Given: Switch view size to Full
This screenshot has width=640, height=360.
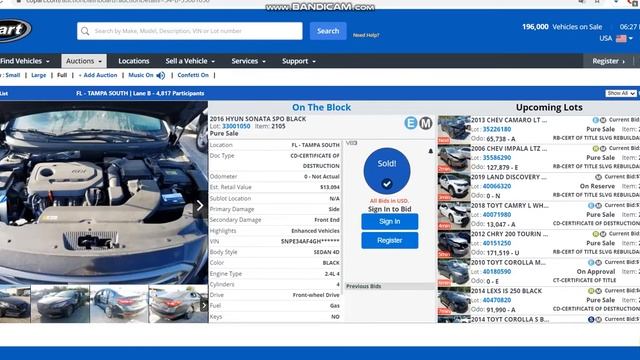Looking at the screenshot, I should (x=62, y=75).
